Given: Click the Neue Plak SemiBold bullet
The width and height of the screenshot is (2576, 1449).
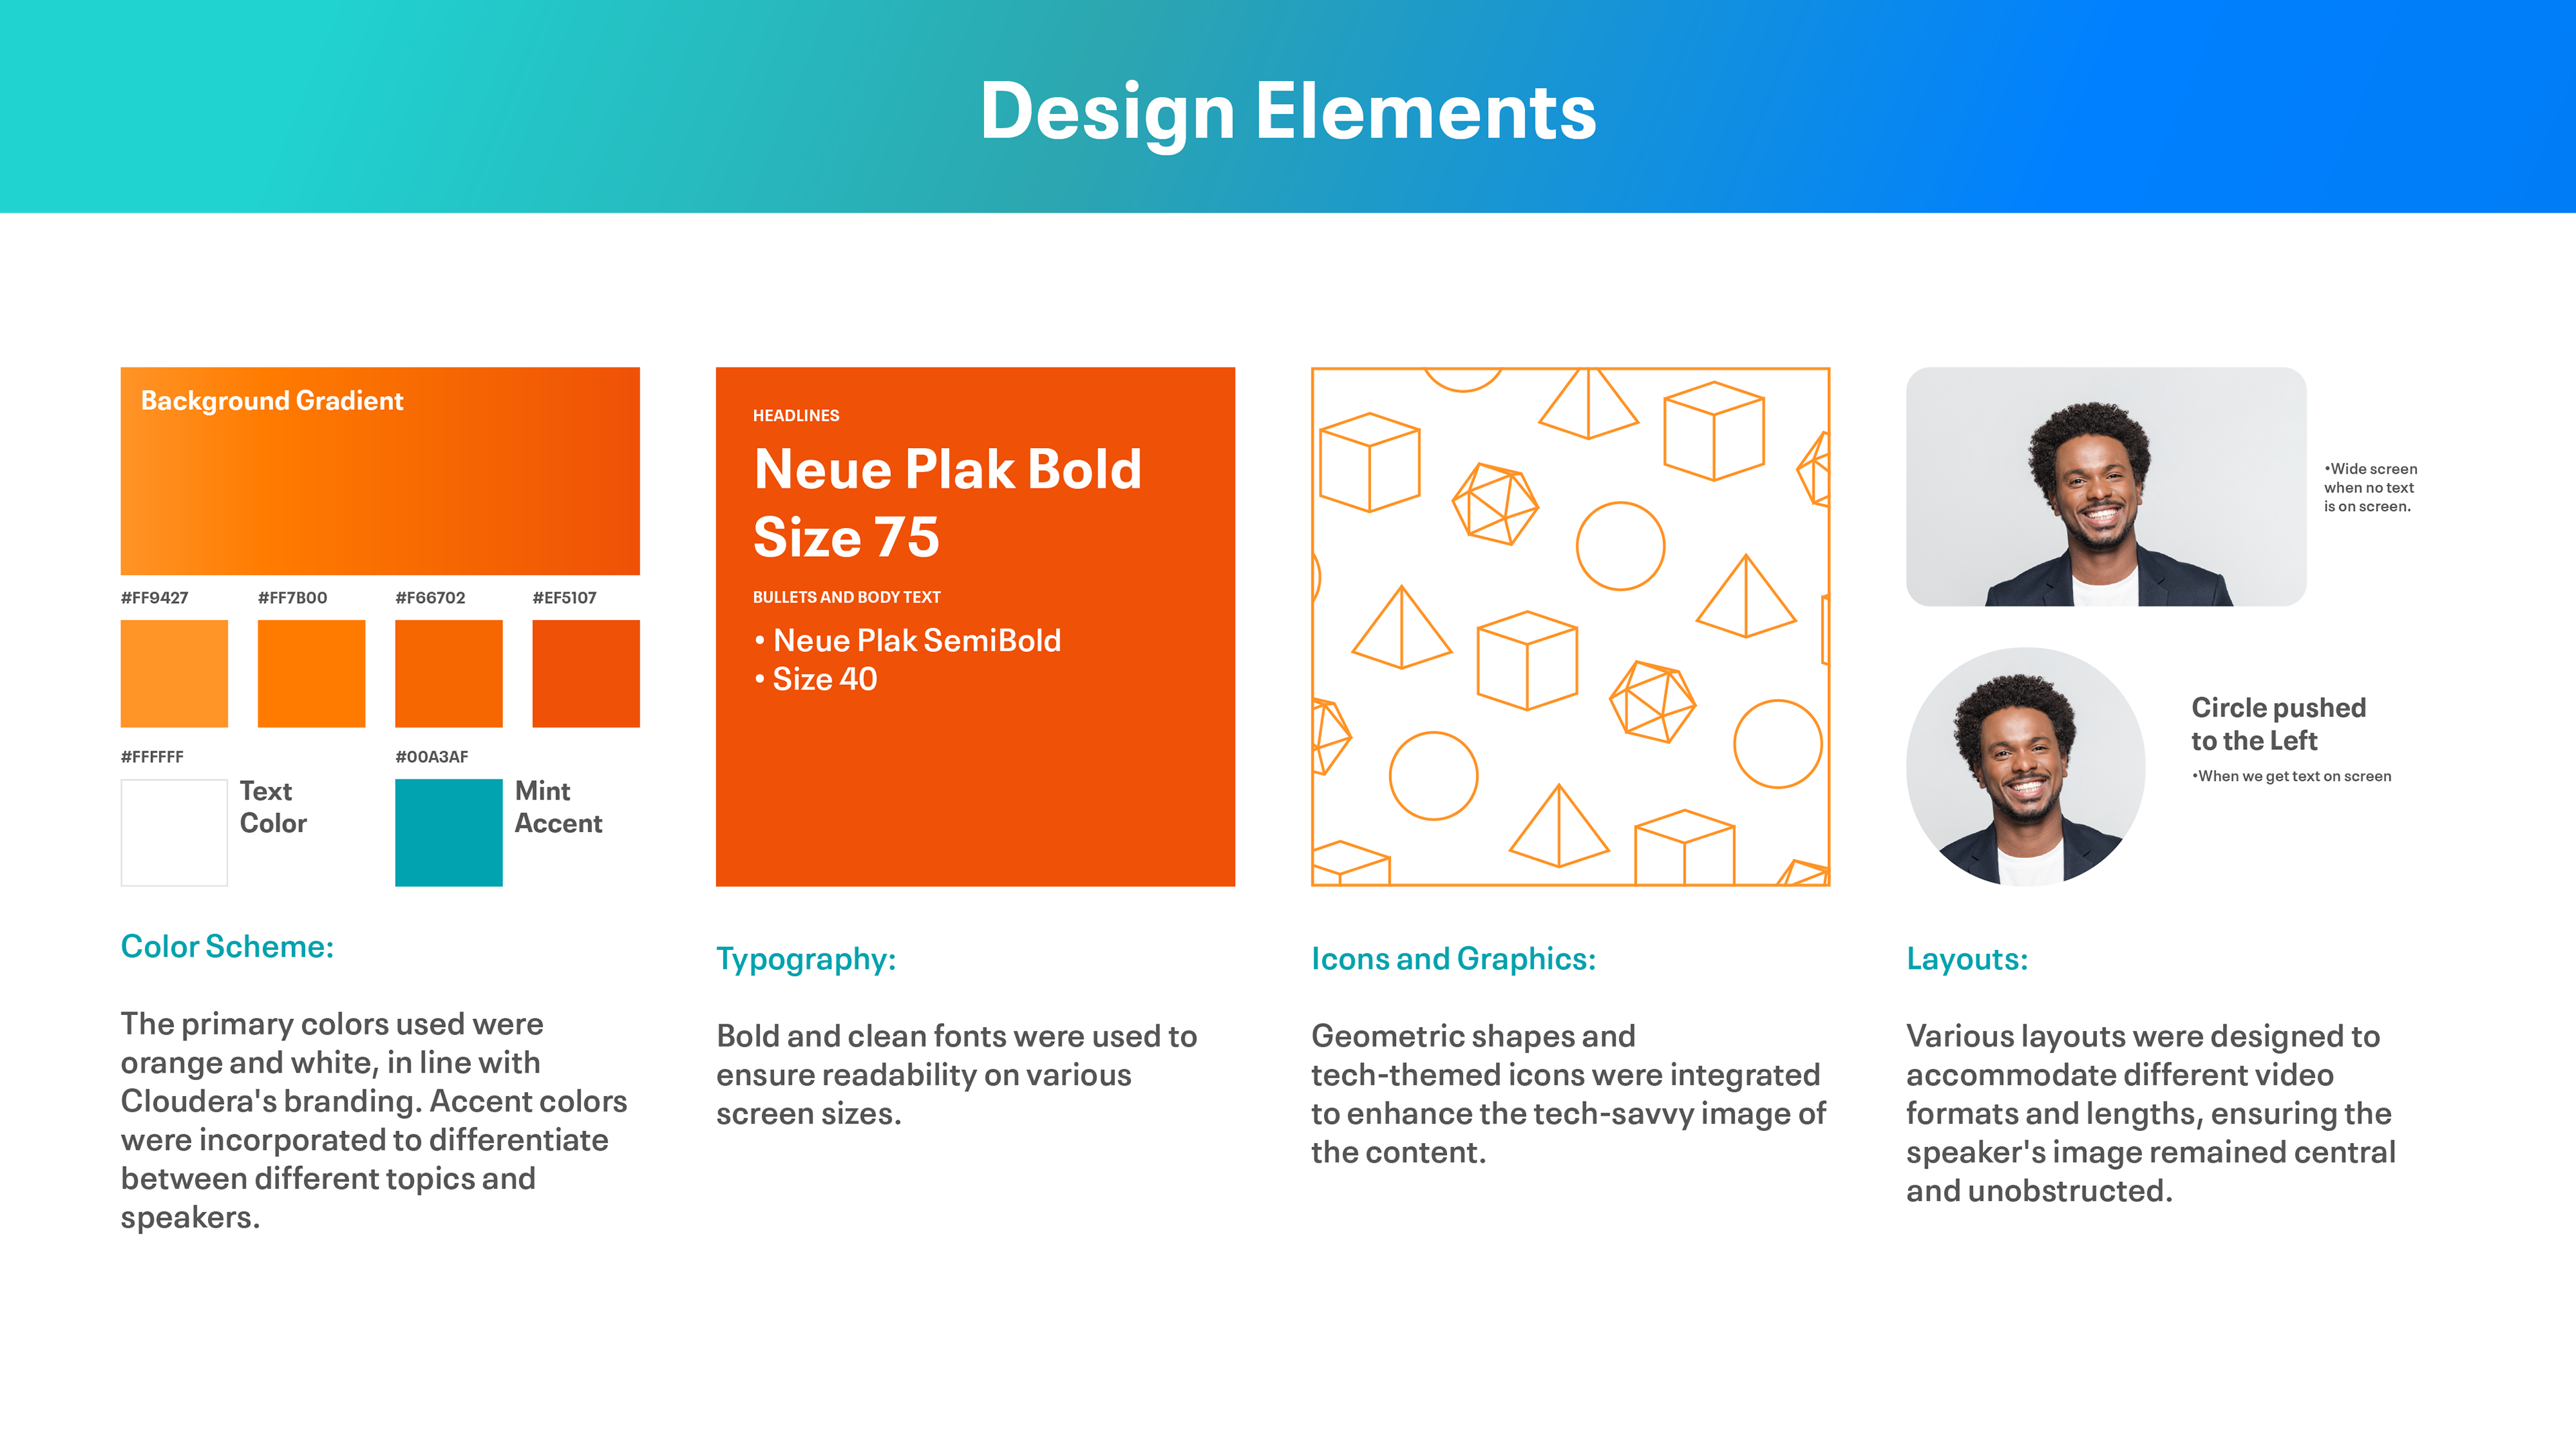Looking at the screenshot, I should pyautogui.click(x=915, y=640).
